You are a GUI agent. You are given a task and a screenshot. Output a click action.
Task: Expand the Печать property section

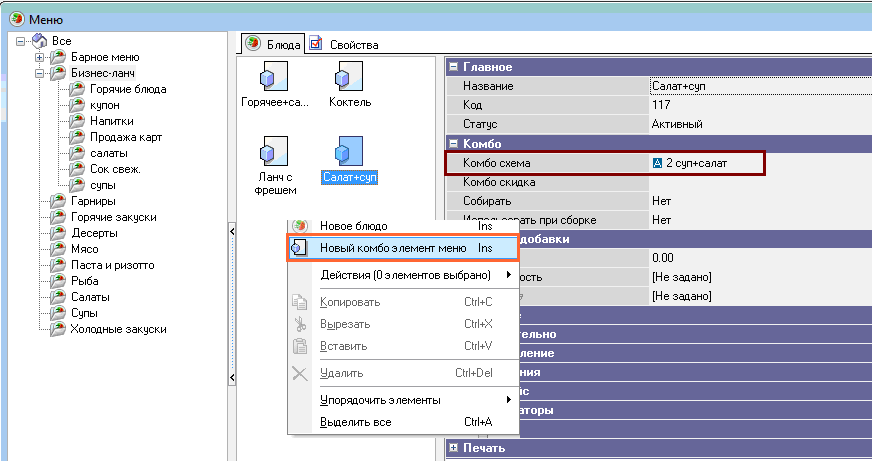453,448
